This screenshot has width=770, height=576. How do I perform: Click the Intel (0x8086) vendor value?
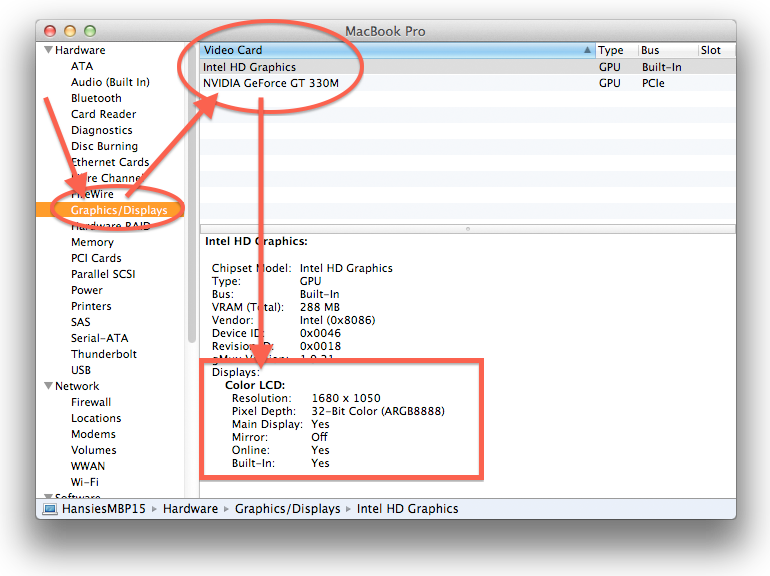coord(337,320)
